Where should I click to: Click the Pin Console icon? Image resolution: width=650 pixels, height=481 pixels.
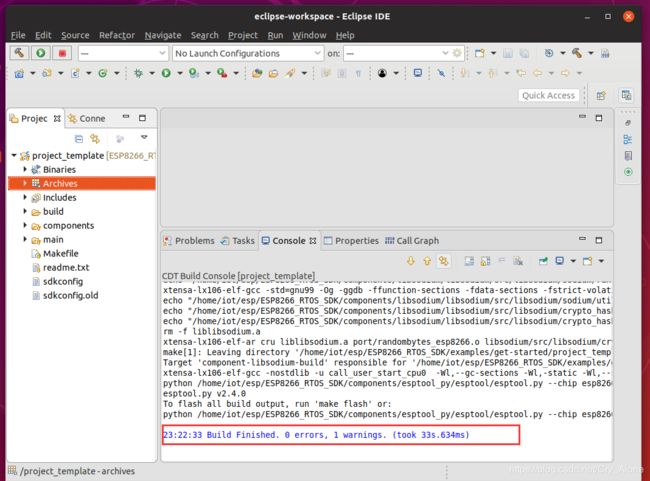click(x=543, y=261)
